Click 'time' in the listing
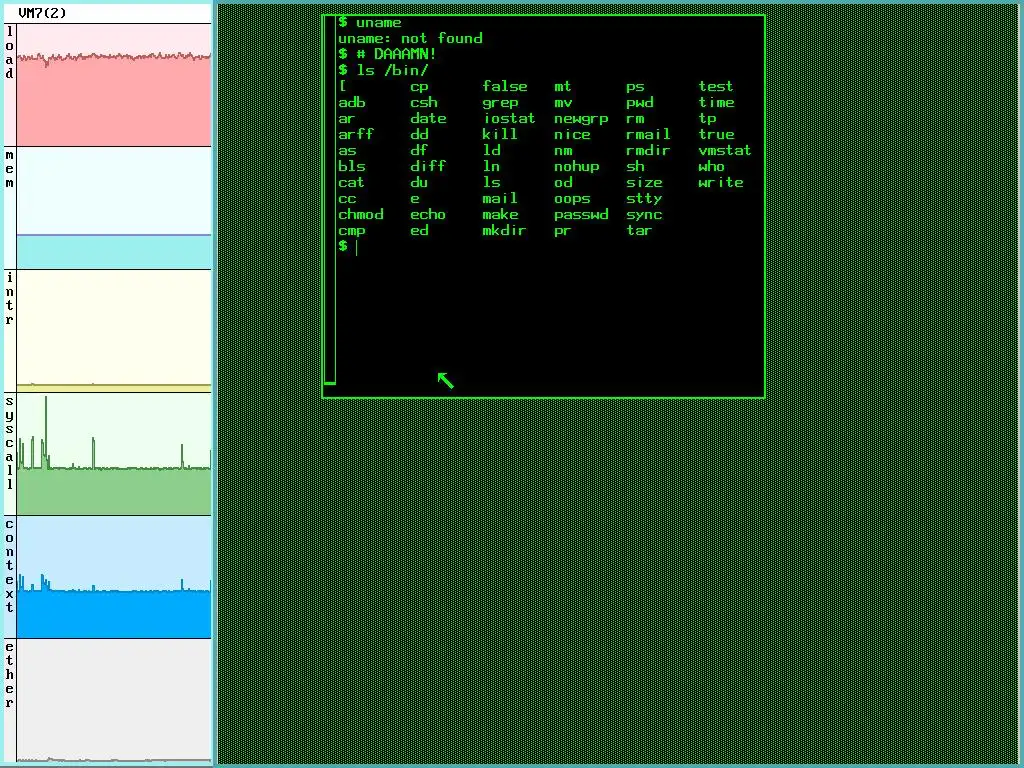Image resolution: width=1024 pixels, height=768 pixels. click(x=716, y=103)
